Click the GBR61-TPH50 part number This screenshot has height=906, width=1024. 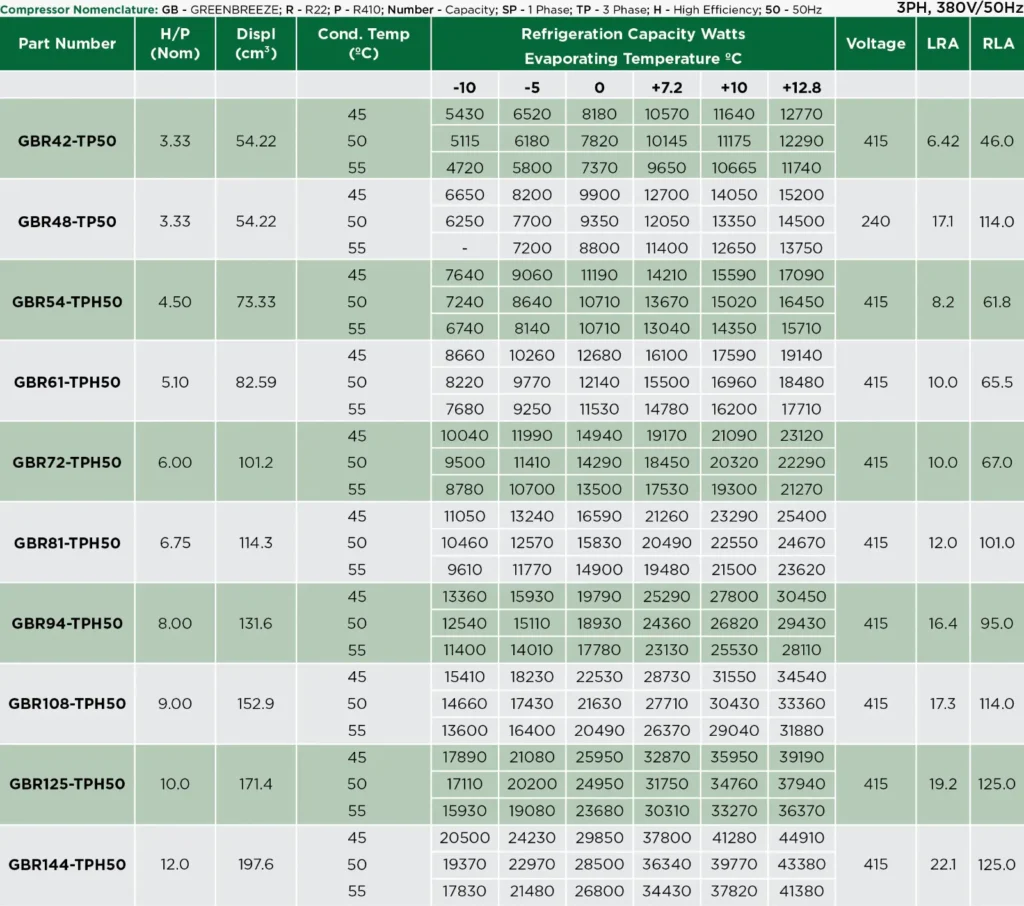coord(67,382)
